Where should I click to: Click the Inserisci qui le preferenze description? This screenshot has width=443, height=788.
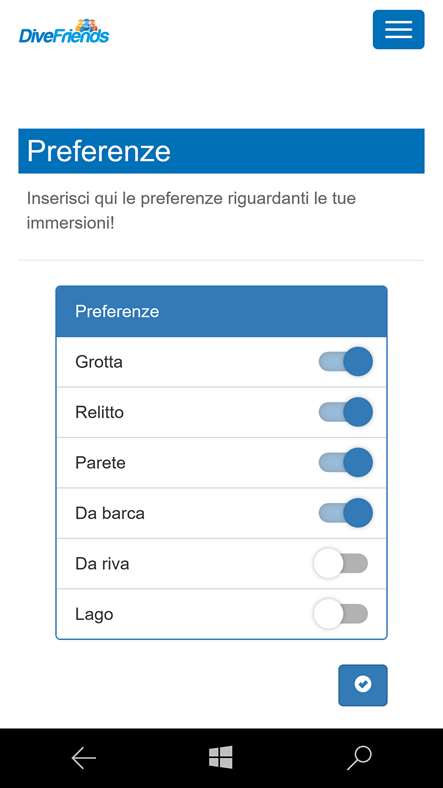click(x=191, y=210)
